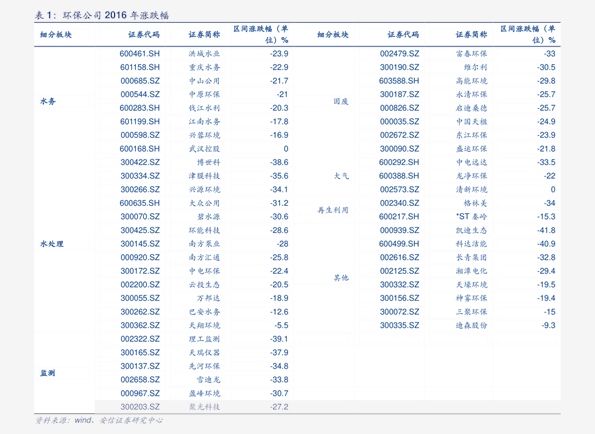595x434 pixels.
Task: Click the 其他 sector label
Action: [x=341, y=278]
